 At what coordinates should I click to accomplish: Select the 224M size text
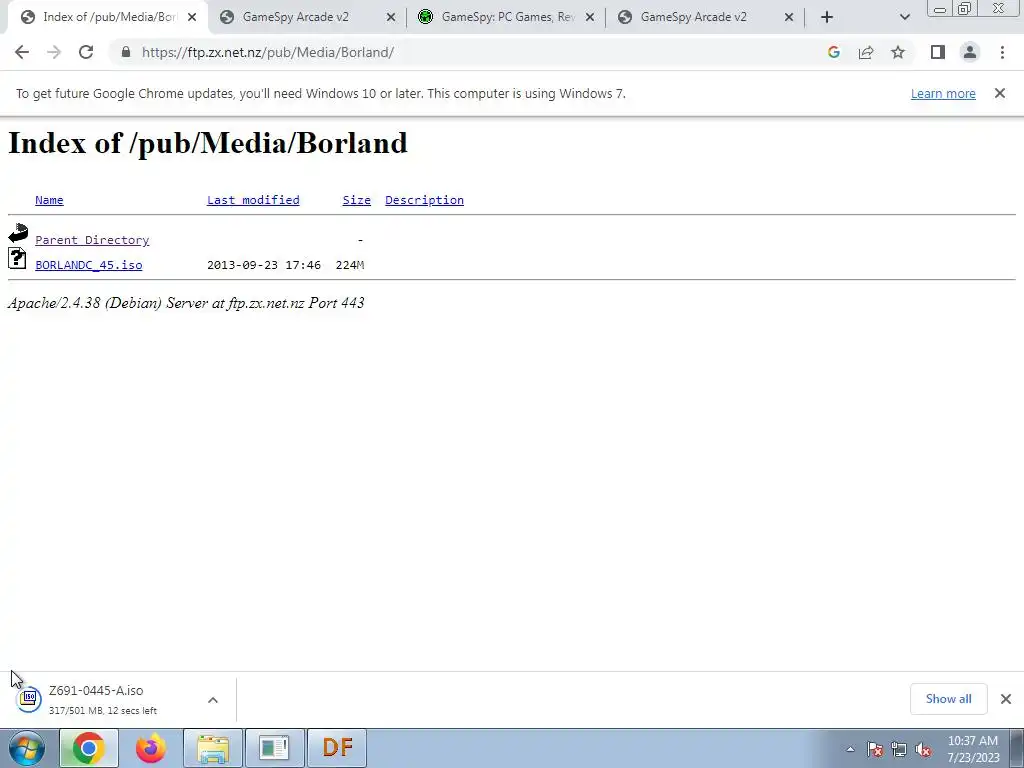pos(350,264)
